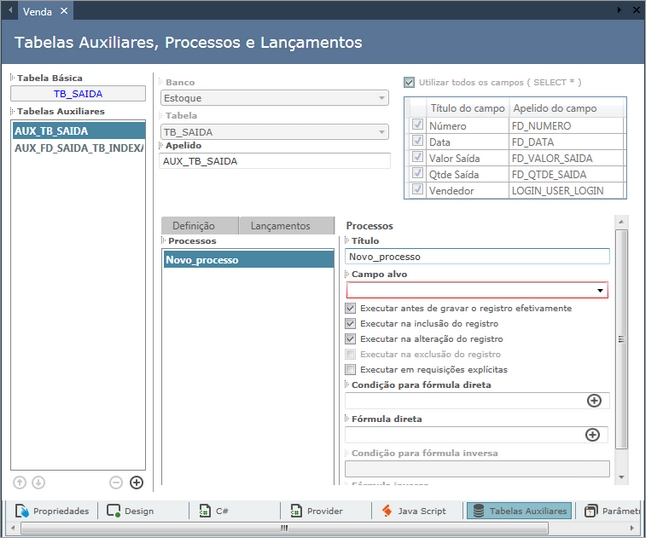This screenshot has width=646, height=538.
Task: Click the TB_SAIDA basic table button
Action: tap(78, 94)
